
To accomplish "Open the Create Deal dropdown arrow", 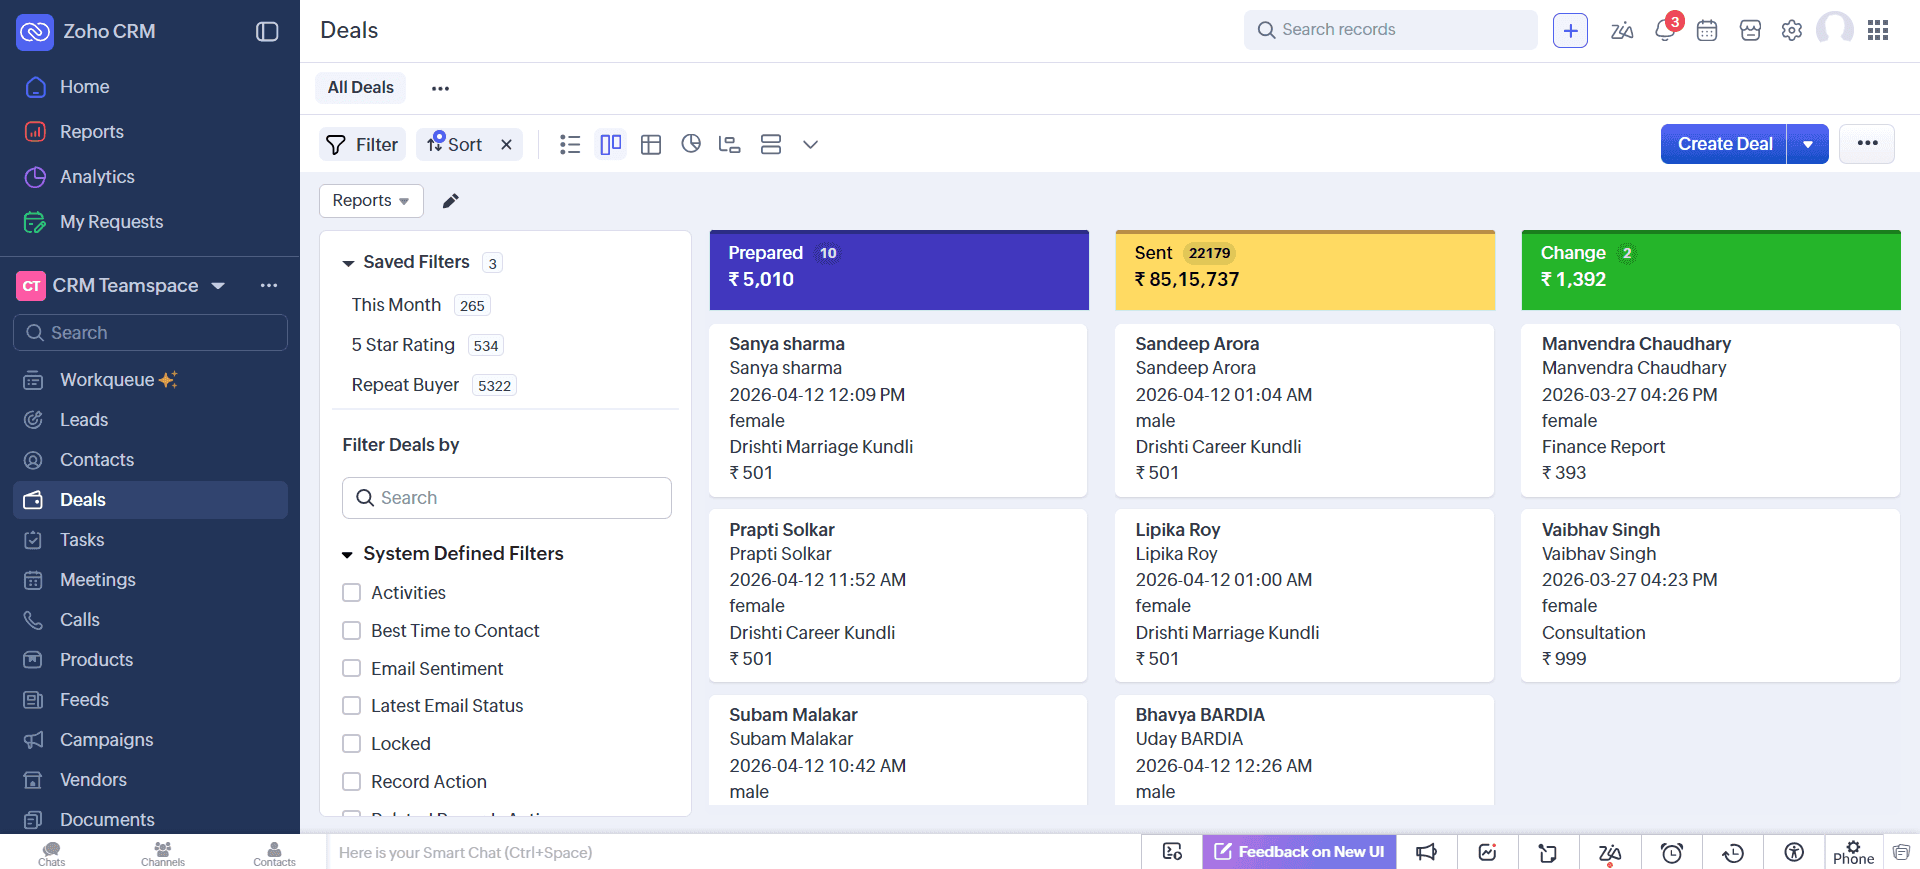I will 1808,144.
